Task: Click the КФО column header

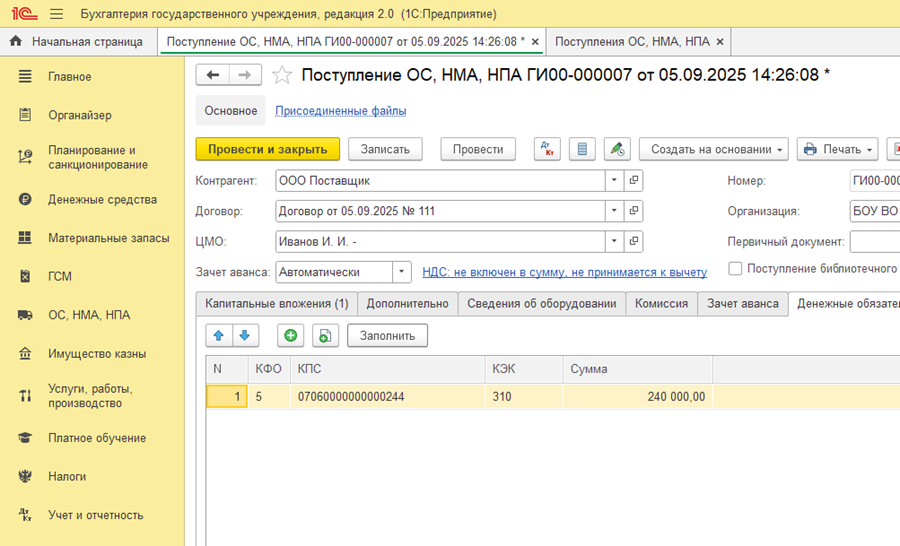Action: pos(269,369)
